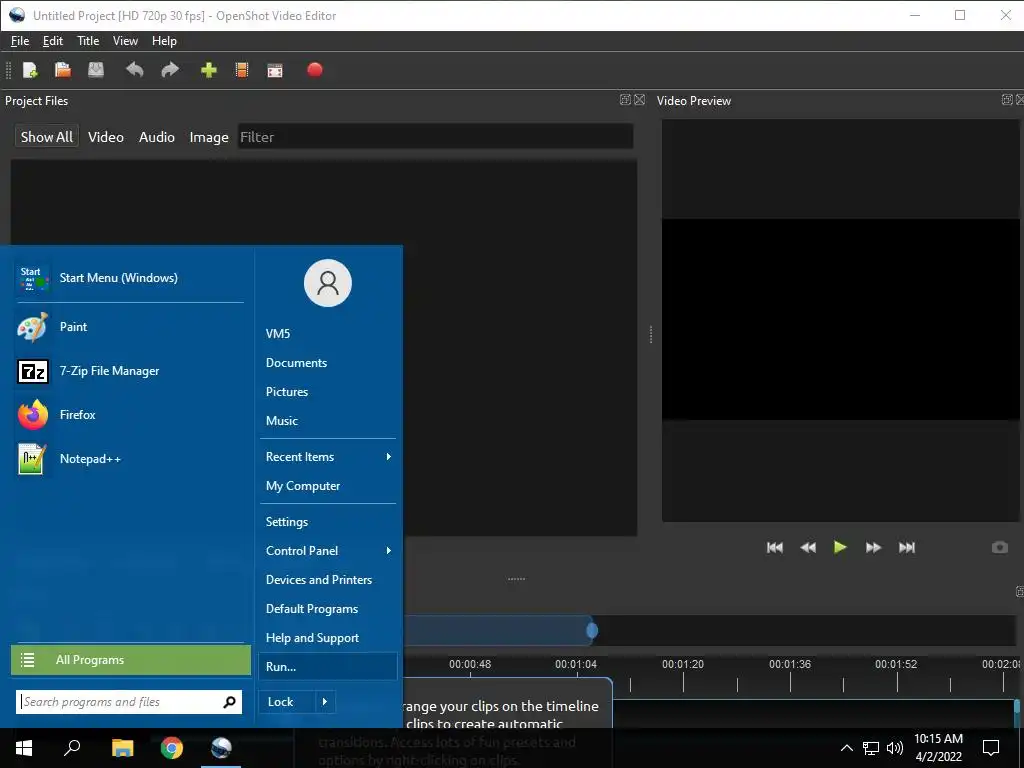Viewport: 1024px width, 768px height.
Task: Launch 7-Zip File Manager
Action: pos(130,371)
